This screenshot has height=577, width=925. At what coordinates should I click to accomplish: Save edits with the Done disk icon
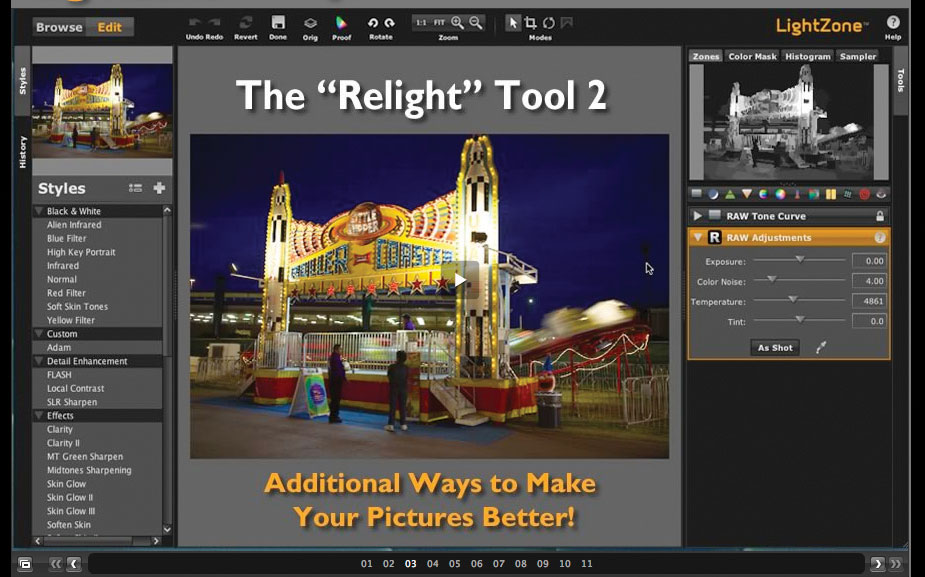[x=278, y=20]
